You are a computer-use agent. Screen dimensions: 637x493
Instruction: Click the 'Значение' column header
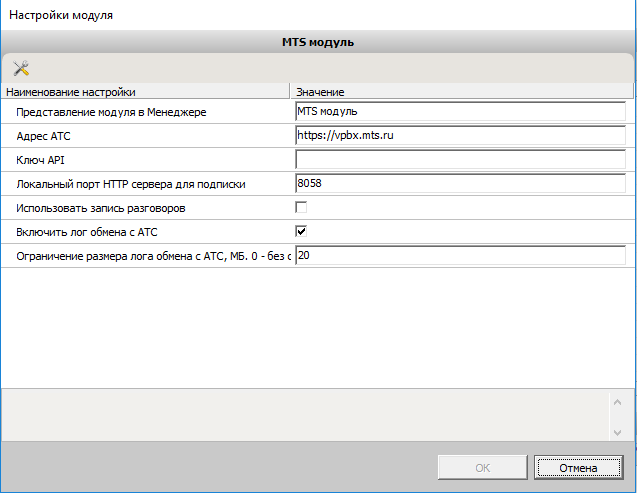(x=462, y=92)
